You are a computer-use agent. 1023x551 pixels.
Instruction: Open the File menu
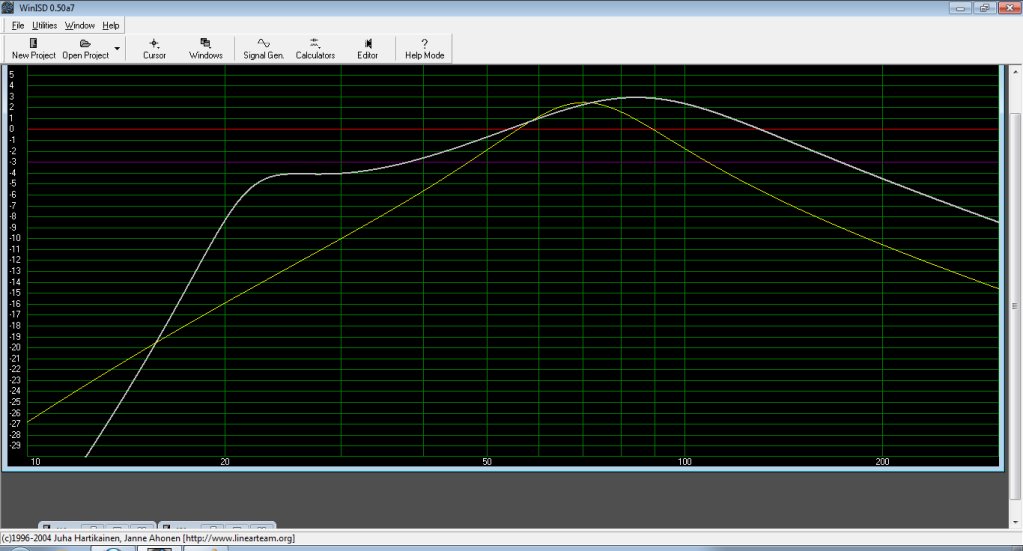[x=18, y=25]
